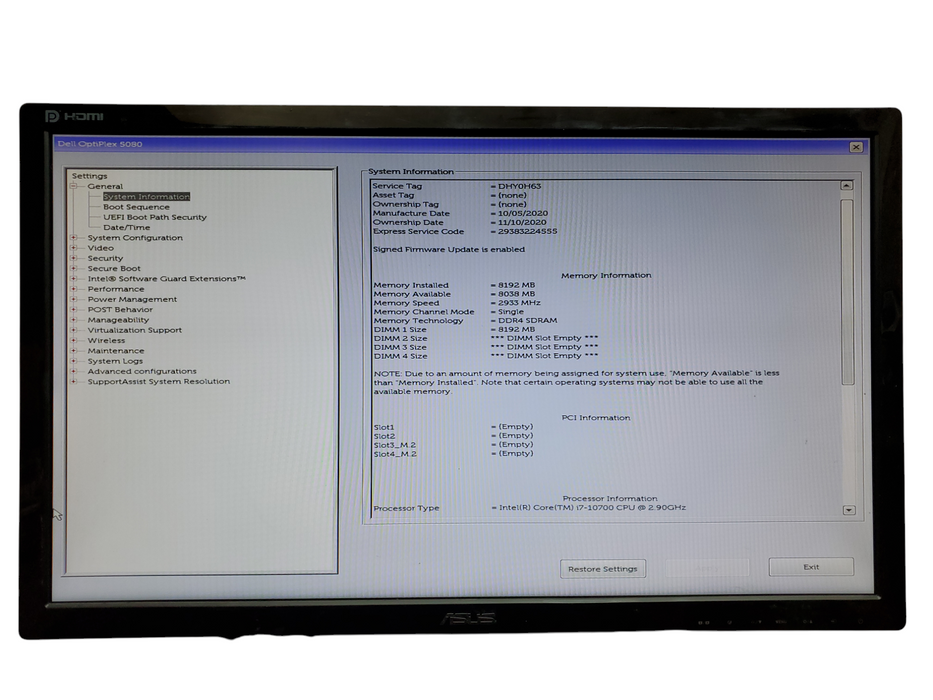
Task: Click the Processor Type i7-10700 value
Action: pyautogui.click(x=592, y=508)
